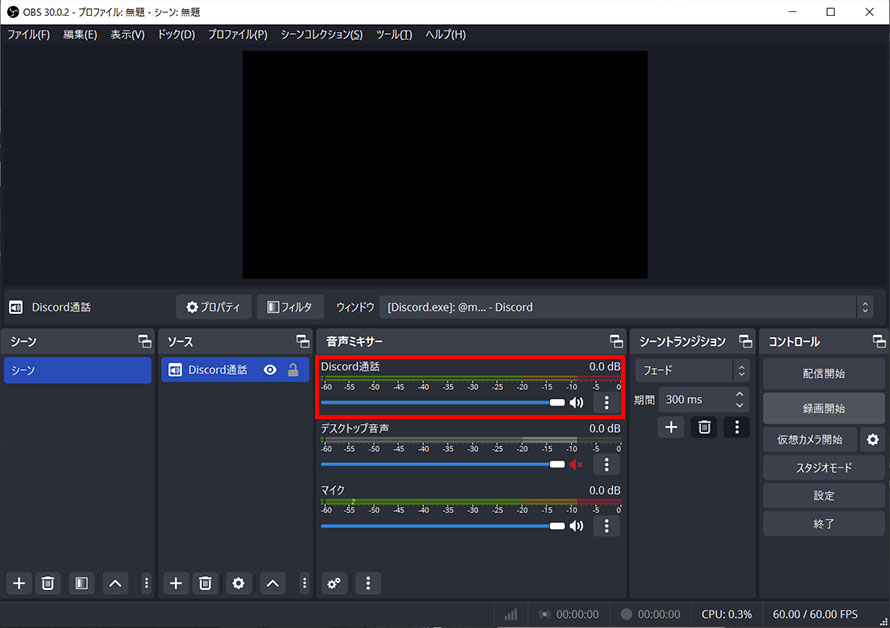Open the ツール(T) menu
Image resolution: width=890 pixels, height=628 pixels.
394,35
